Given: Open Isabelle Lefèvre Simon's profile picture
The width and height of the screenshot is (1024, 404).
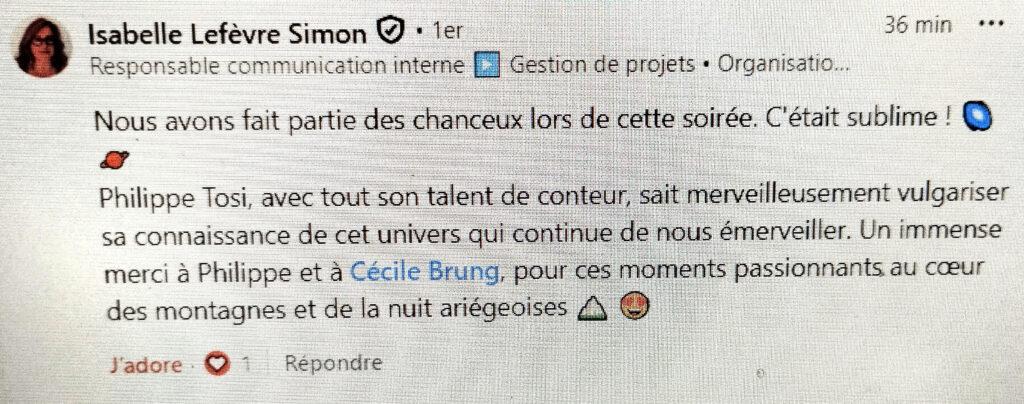Looking at the screenshot, I should pyautogui.click(x=42, y=47).
